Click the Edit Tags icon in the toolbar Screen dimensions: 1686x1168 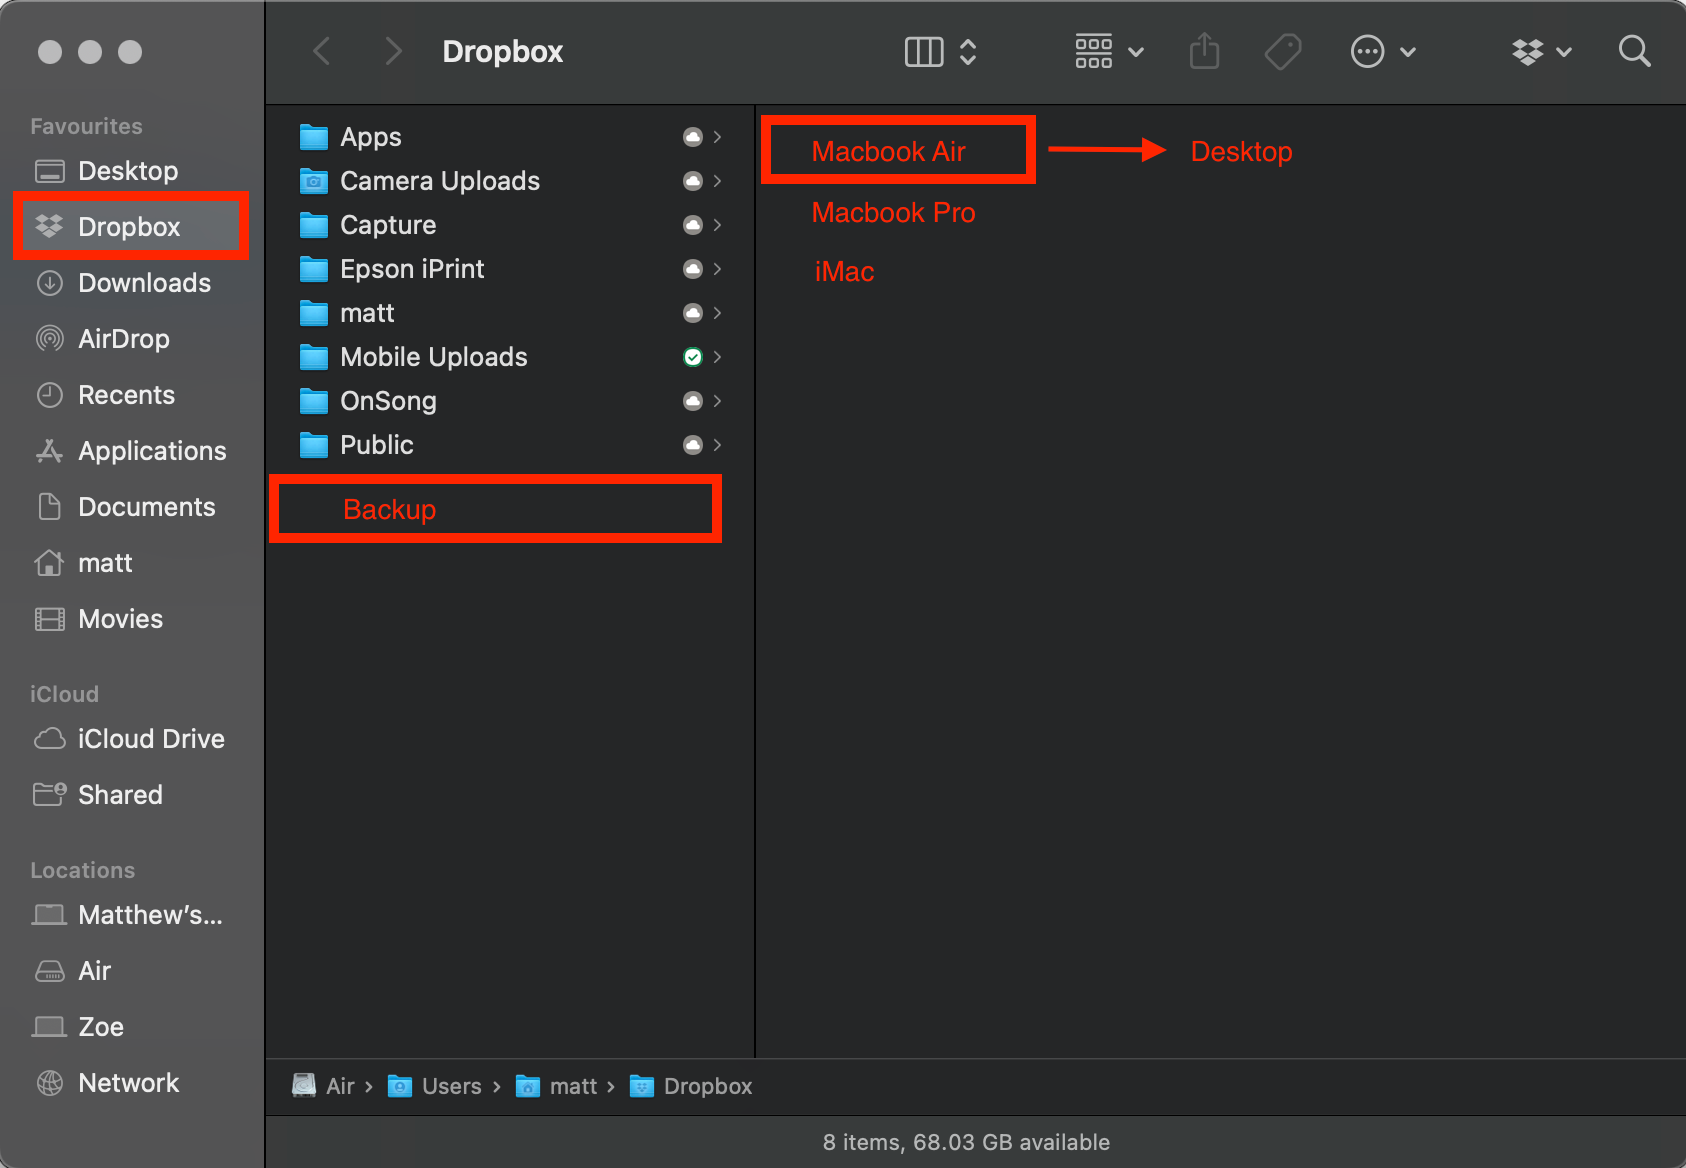[1283, 51]
